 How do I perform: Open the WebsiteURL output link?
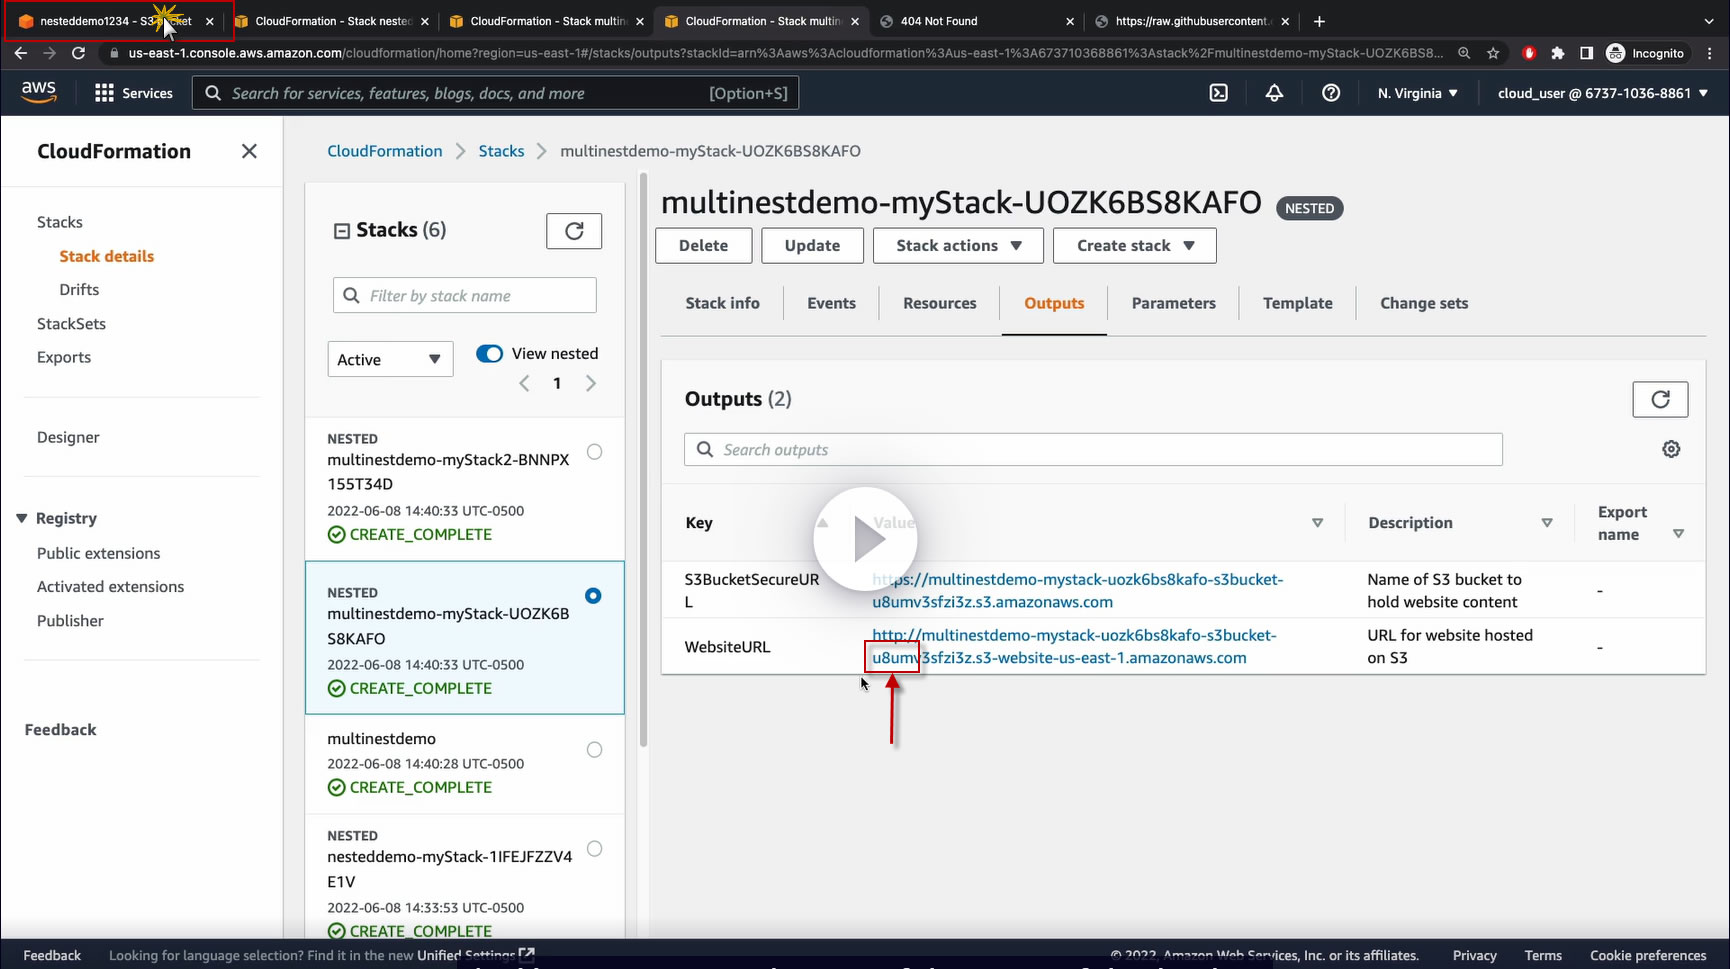click(1074, 646)
